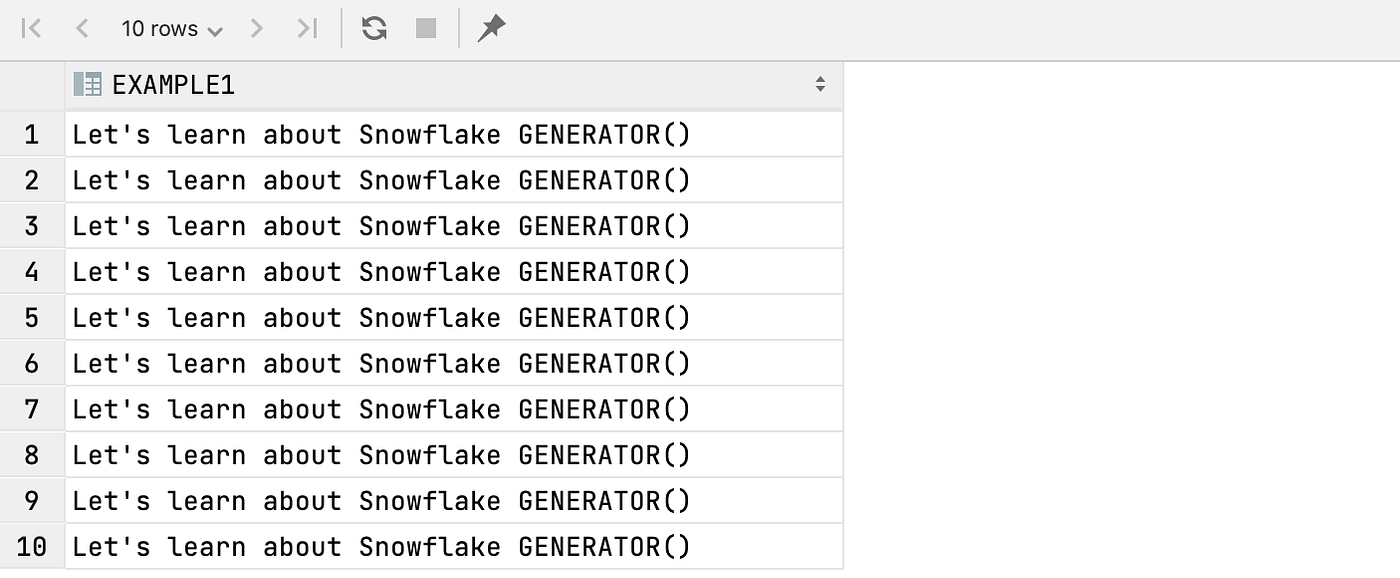This screenshot has width=1400, height=578.
Task: Go to the first page of results
Action: pyautogui.click(x=32, y=29)
